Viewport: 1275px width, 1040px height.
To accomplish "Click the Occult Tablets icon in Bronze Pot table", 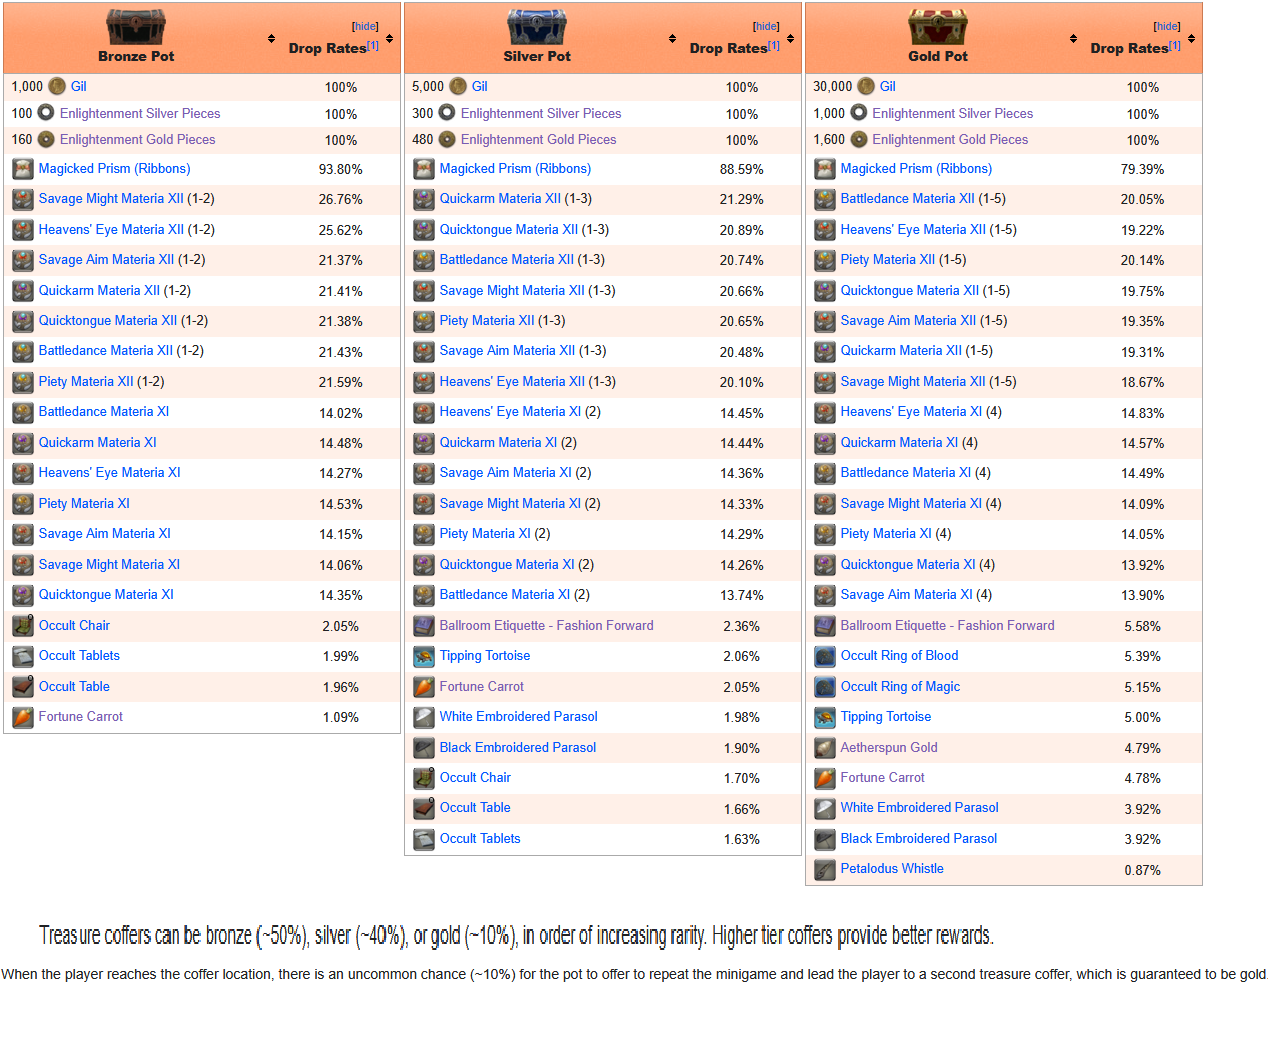I will (x=23, y=656).
